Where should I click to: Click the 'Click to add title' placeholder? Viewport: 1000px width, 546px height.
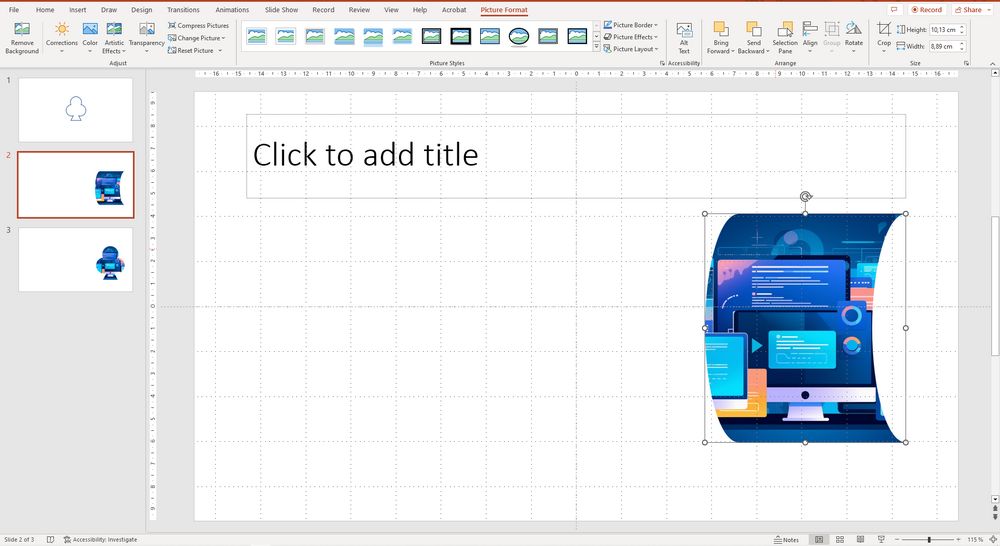click(576, 156)
